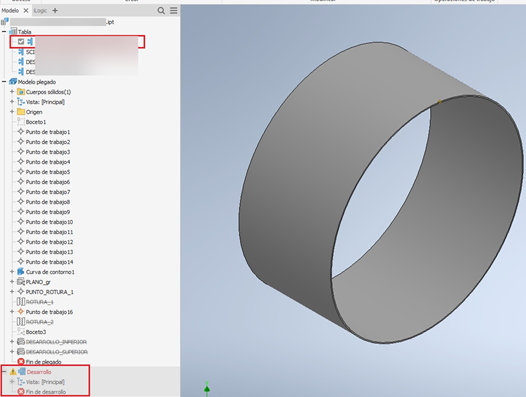This screenshot has width=526, height=397.
Task: Expand the Origen folder
Action: pyautogui.click(x=12, y=112)
